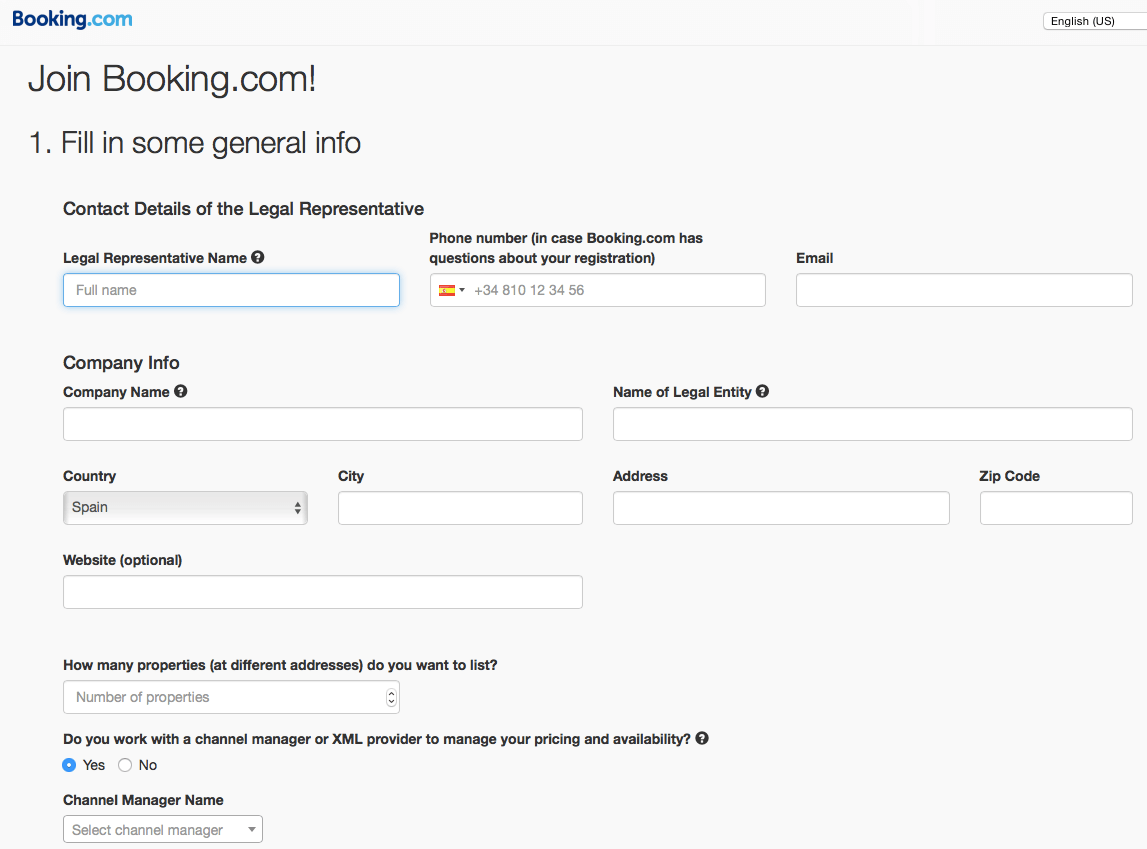Click the Channel Manager Name label
This screenshot has height=849, width=1147.
point(143,800)
